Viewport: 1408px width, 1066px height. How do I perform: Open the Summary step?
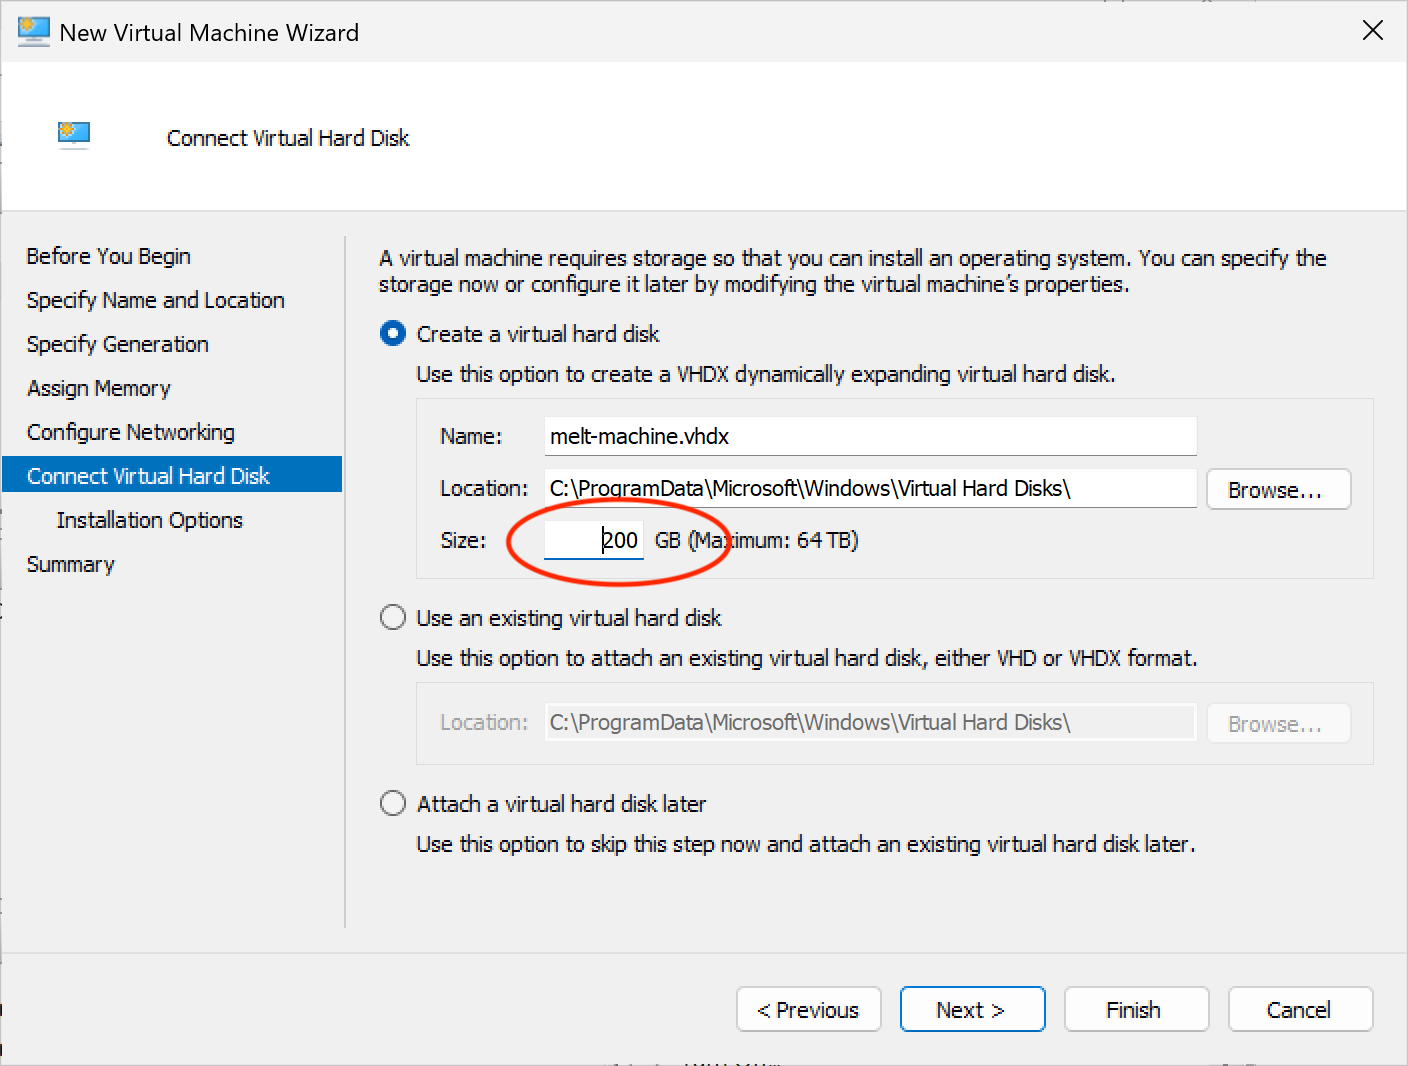71,564
